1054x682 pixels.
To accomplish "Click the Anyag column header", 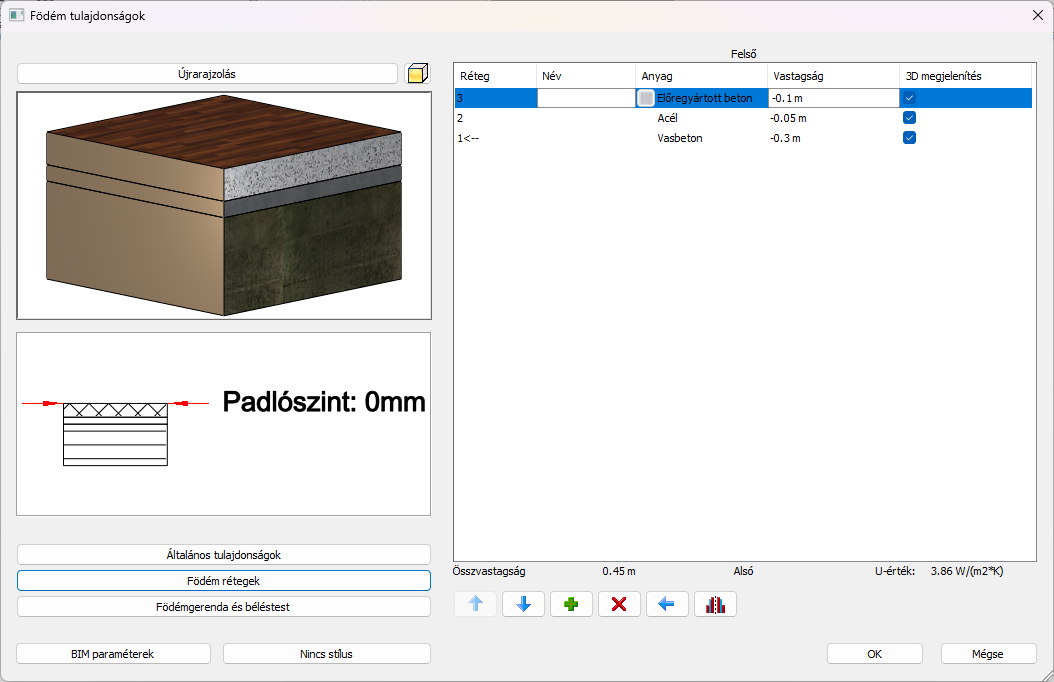I will point(701,76).
